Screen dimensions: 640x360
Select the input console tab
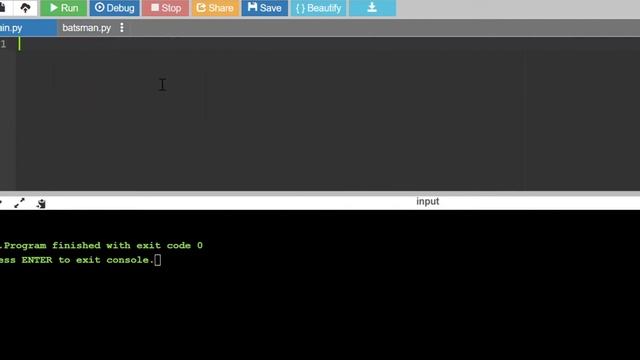click(x=427, y=201)
